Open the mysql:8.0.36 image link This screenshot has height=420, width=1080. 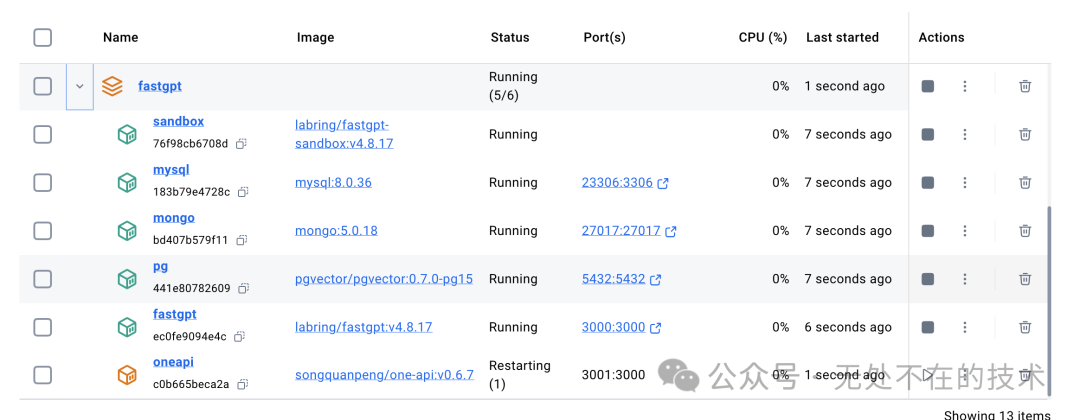(x=333, y=182)
